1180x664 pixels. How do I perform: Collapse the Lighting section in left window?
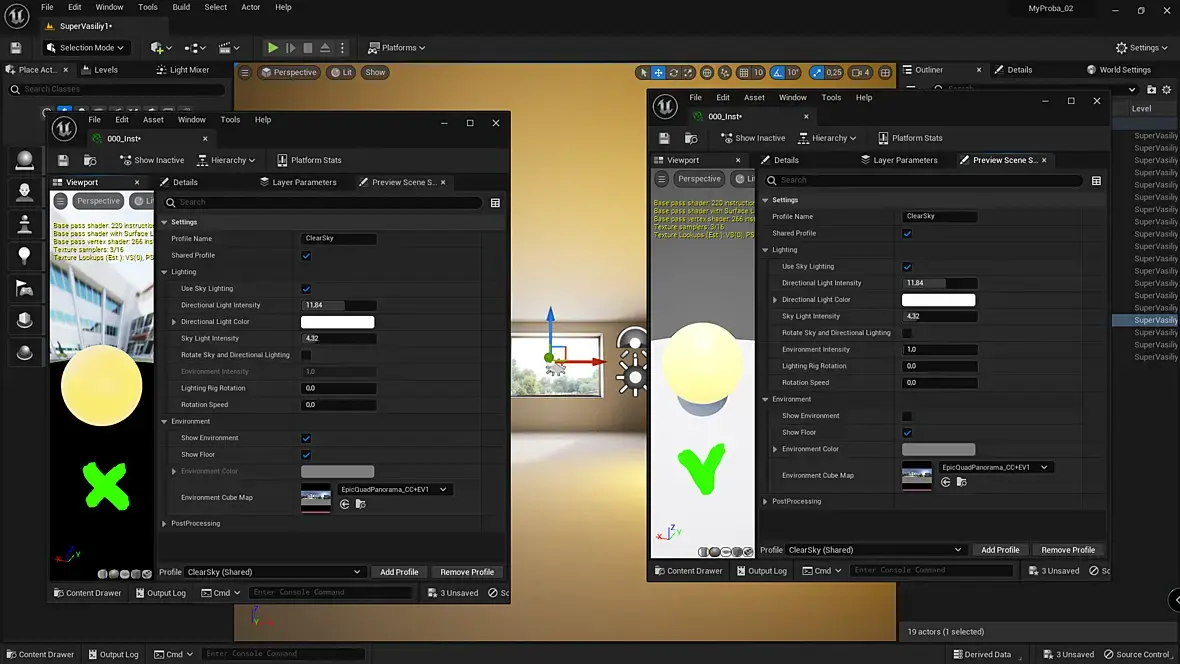coord(165,272)
